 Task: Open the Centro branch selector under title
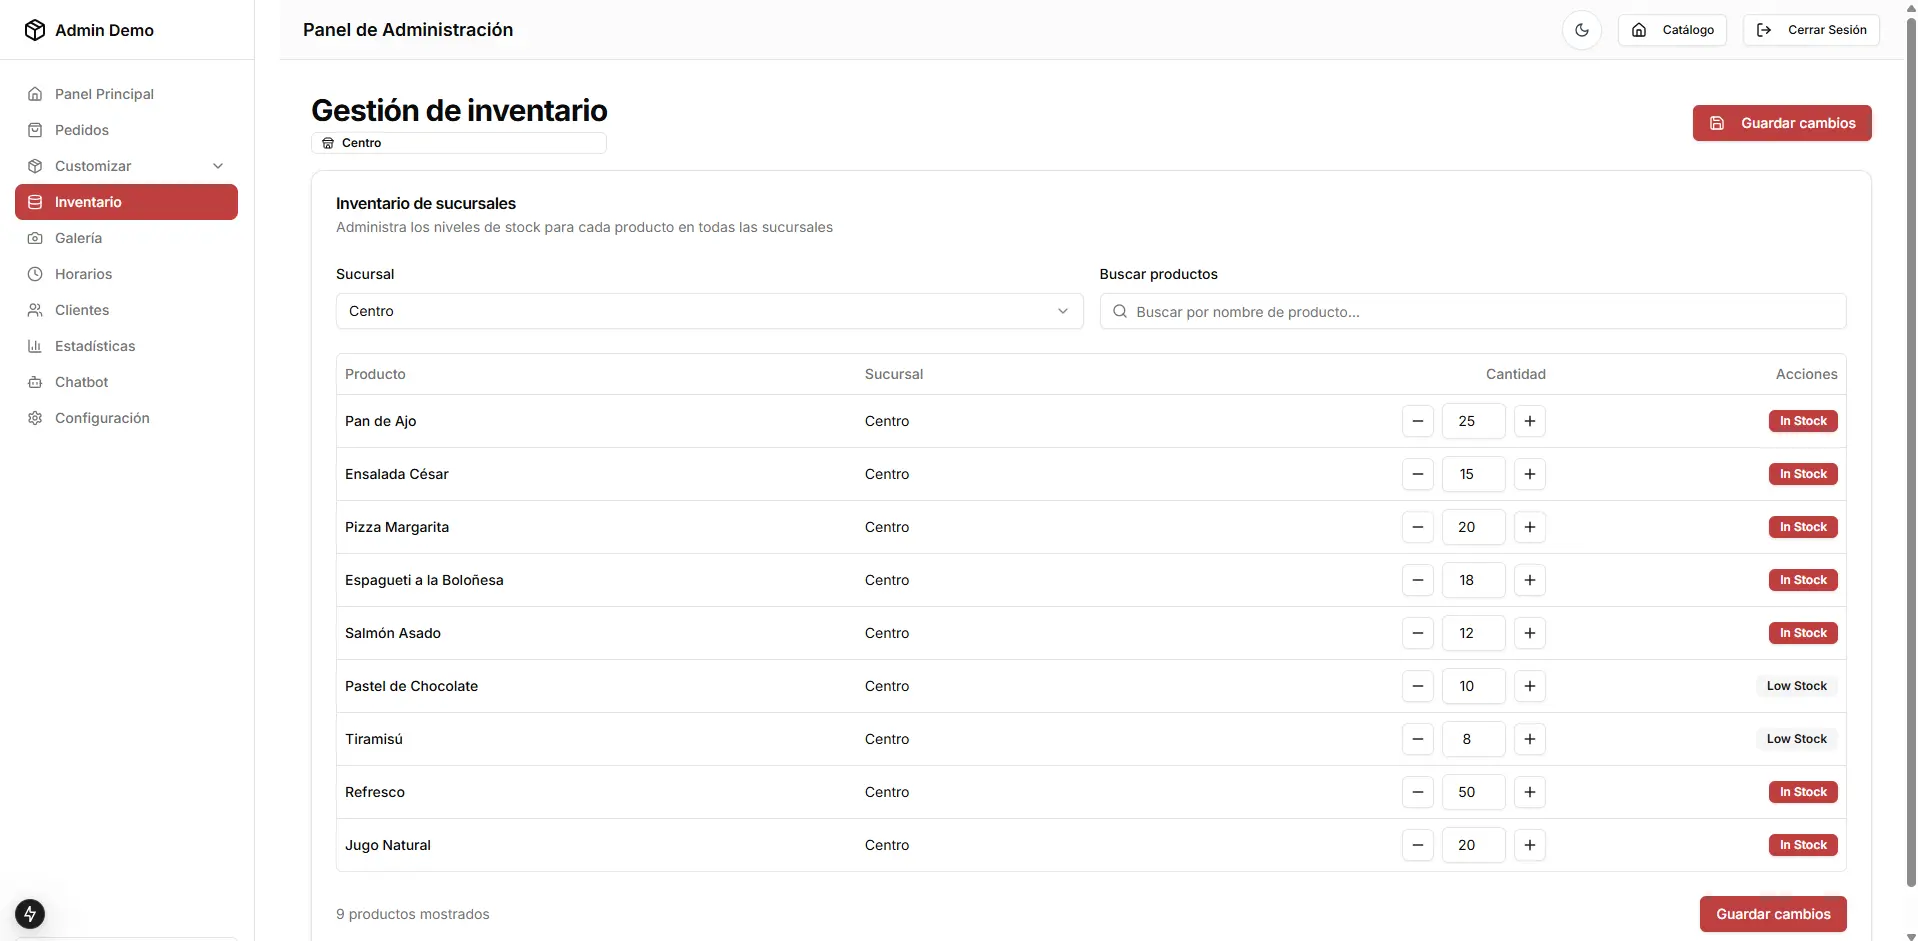tap(458, 143)
